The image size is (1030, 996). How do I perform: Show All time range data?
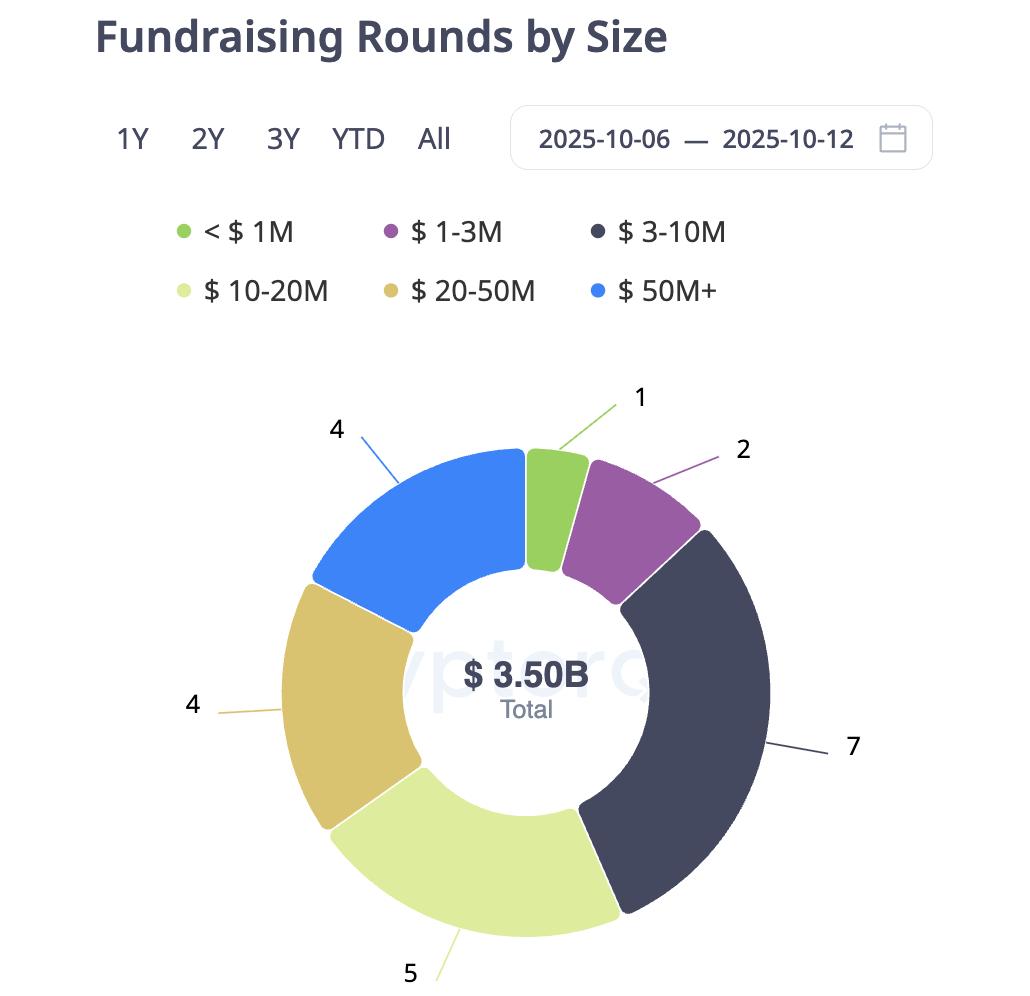coord(434,139)
